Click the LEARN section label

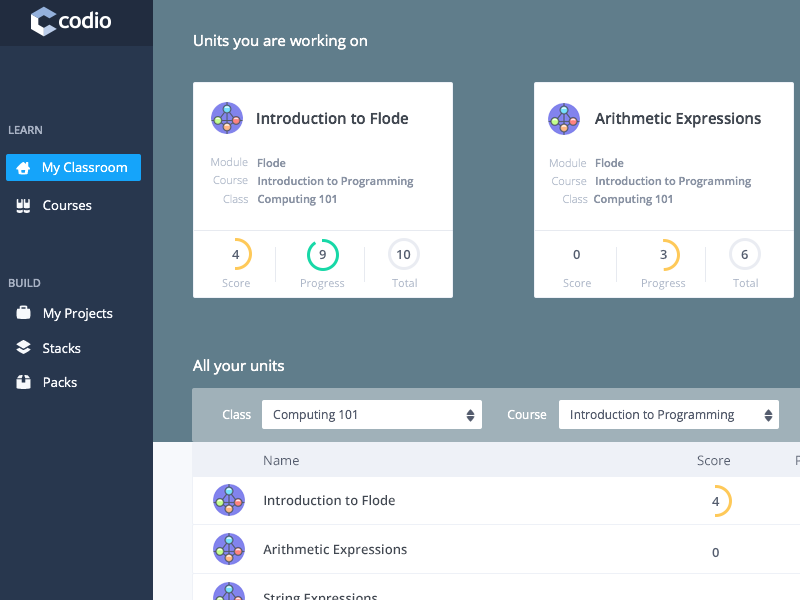click(25, 130)
